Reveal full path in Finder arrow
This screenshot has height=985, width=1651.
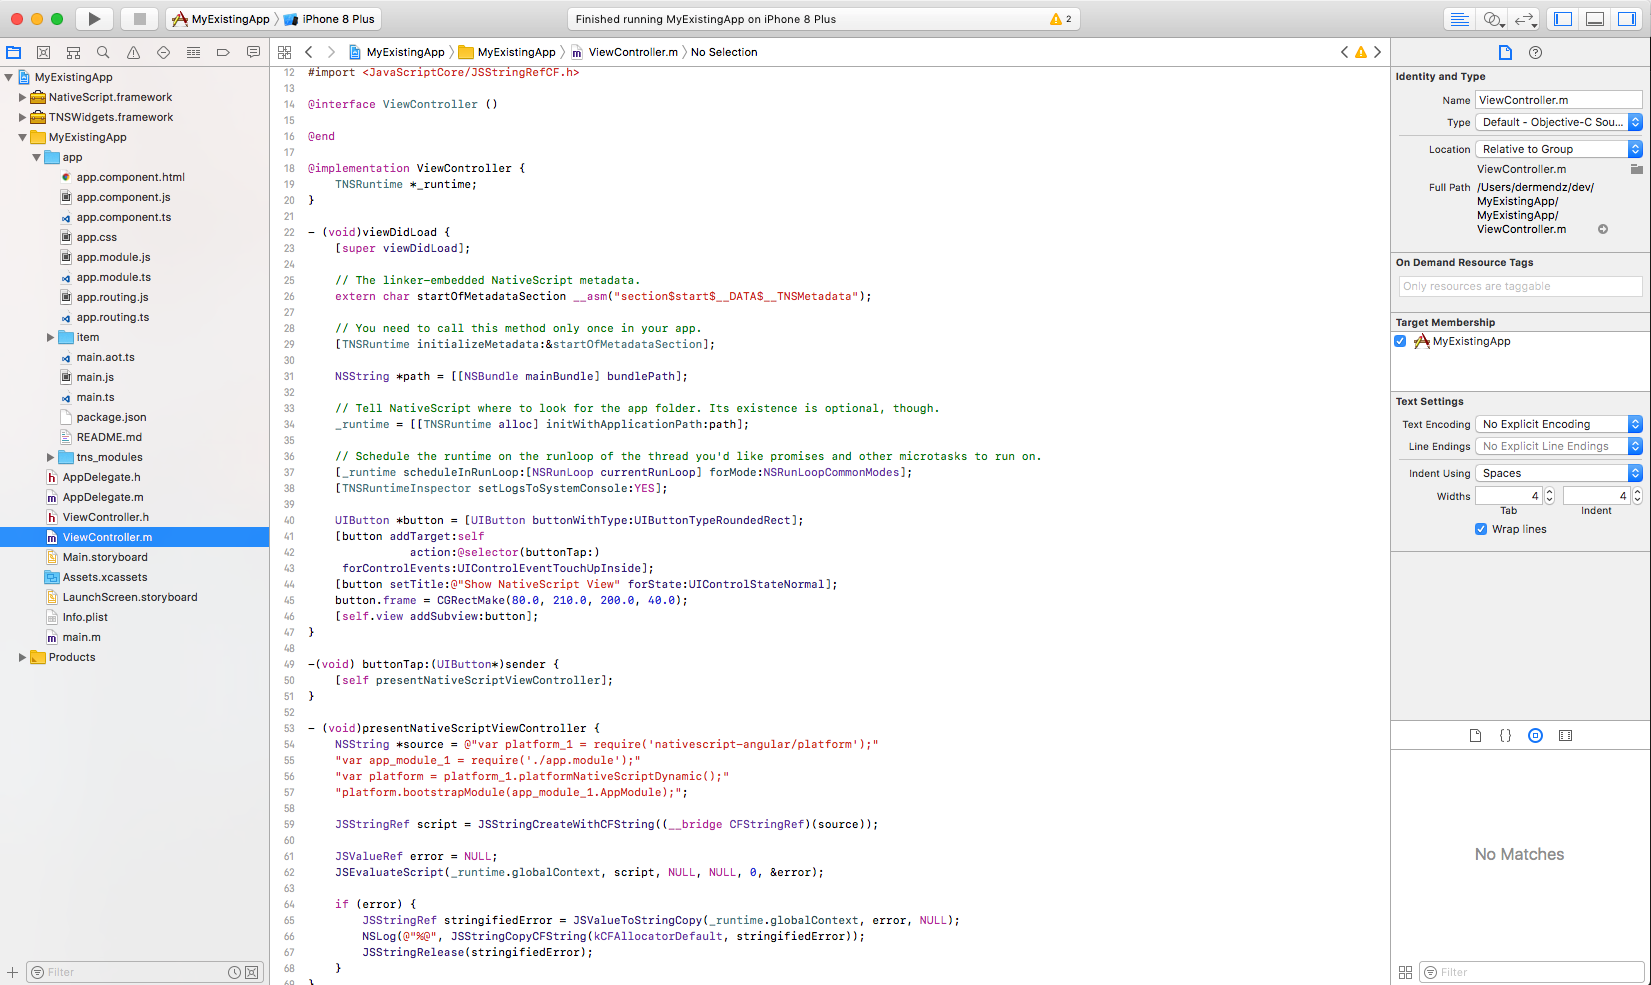(x=1603, y=229)
